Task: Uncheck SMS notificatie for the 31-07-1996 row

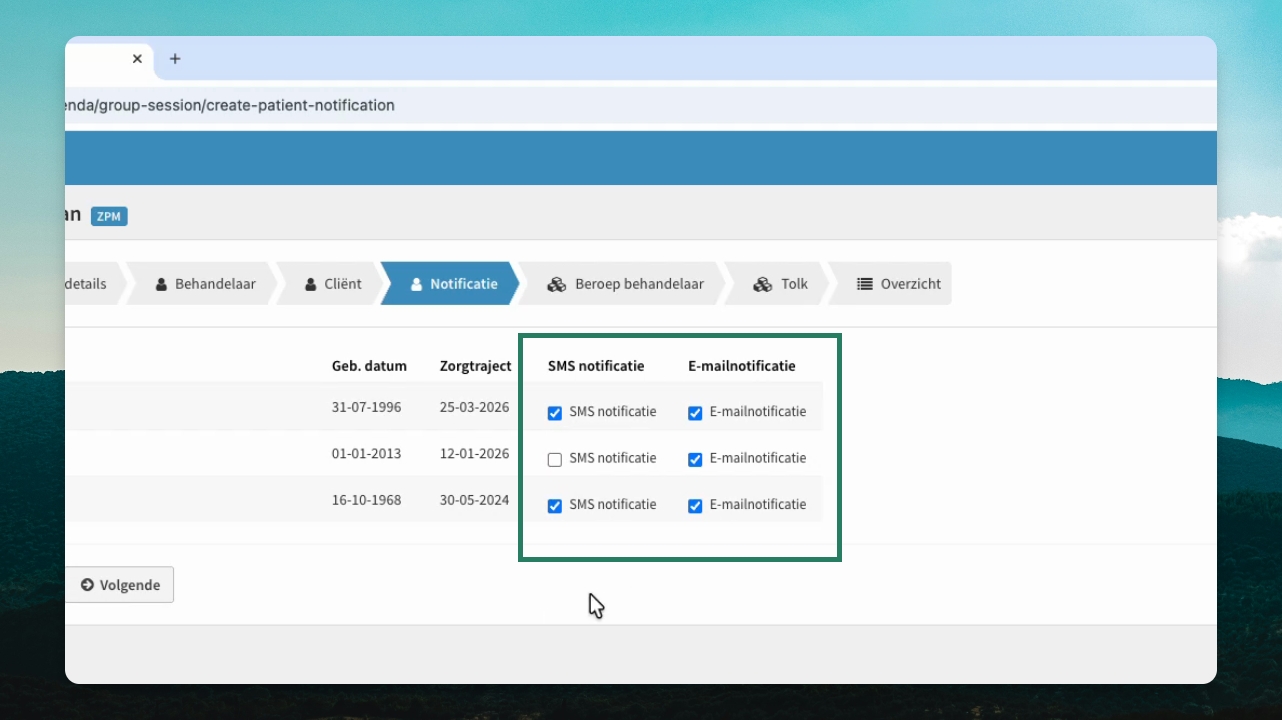Action: click(555, 413)
